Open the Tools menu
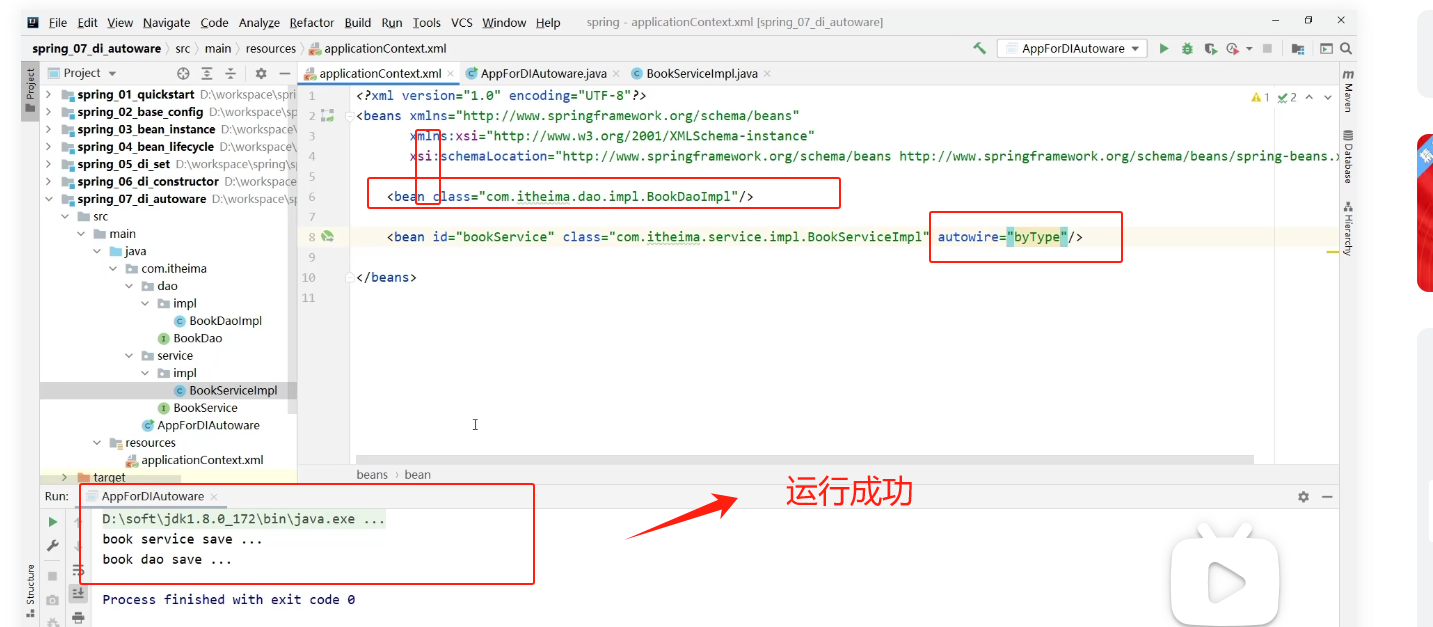 pos(427,22)
